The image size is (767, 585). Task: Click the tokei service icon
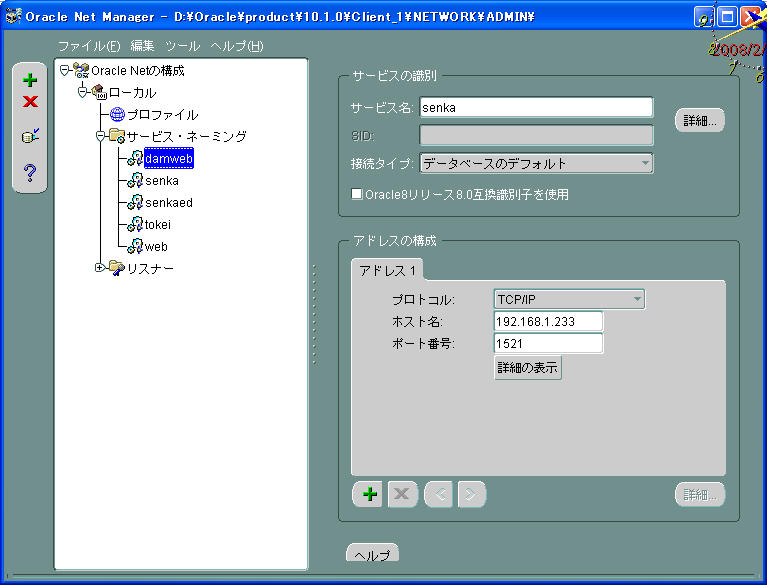click(135, 225)
